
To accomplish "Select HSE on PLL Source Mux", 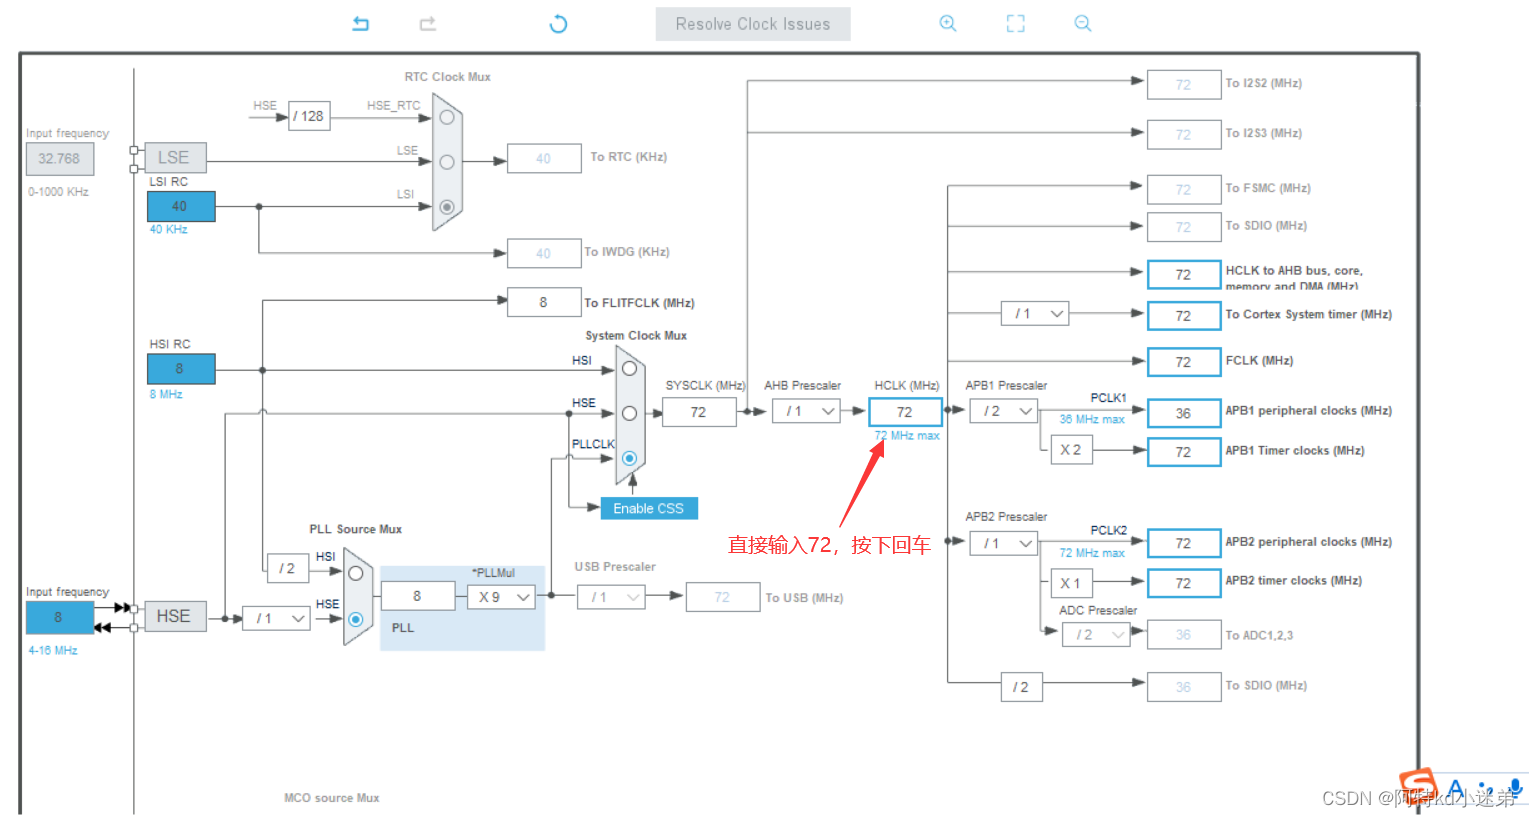I will 356,619.
